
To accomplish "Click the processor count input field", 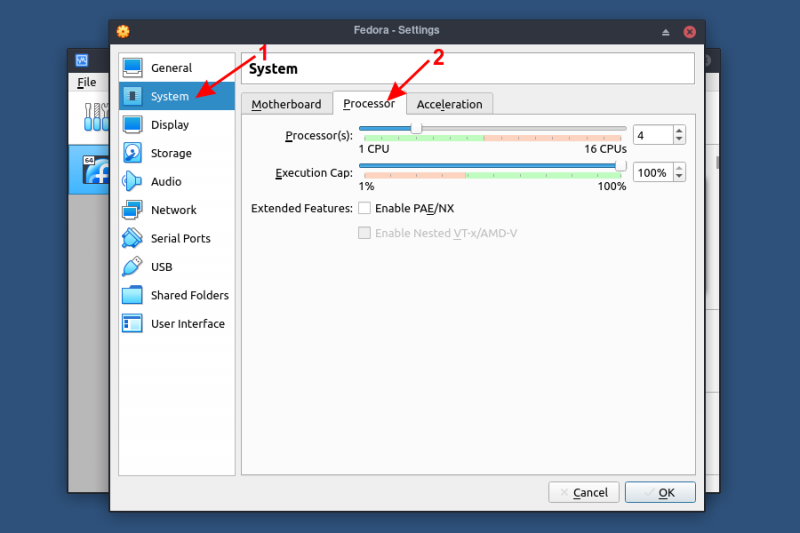I will (x=654, y=135).
